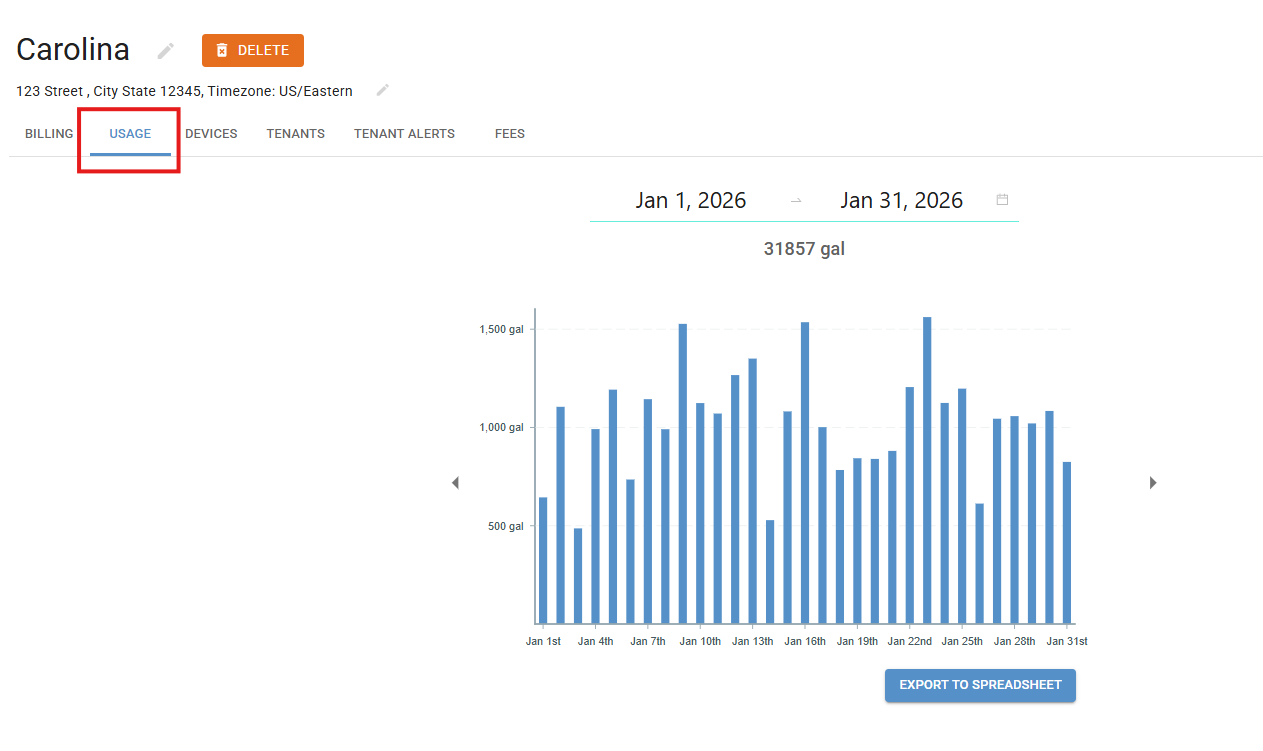Click the last bar for Jan 31st

click(1067, 542)
